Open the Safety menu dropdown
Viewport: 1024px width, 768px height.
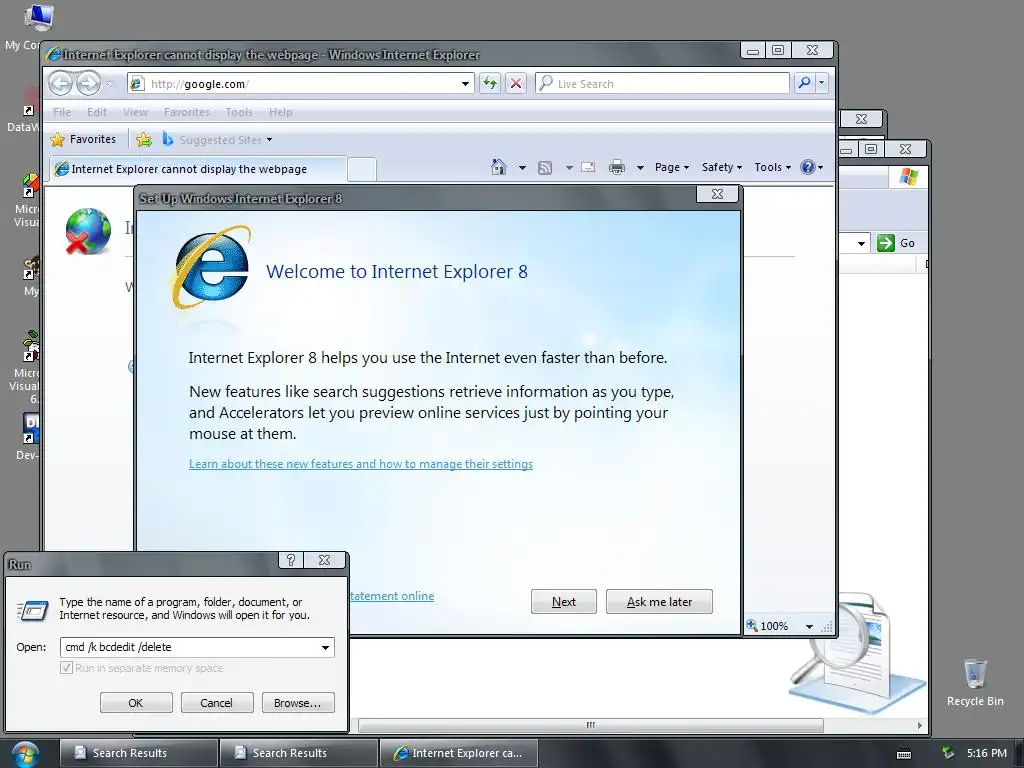(x=722, y=167)
